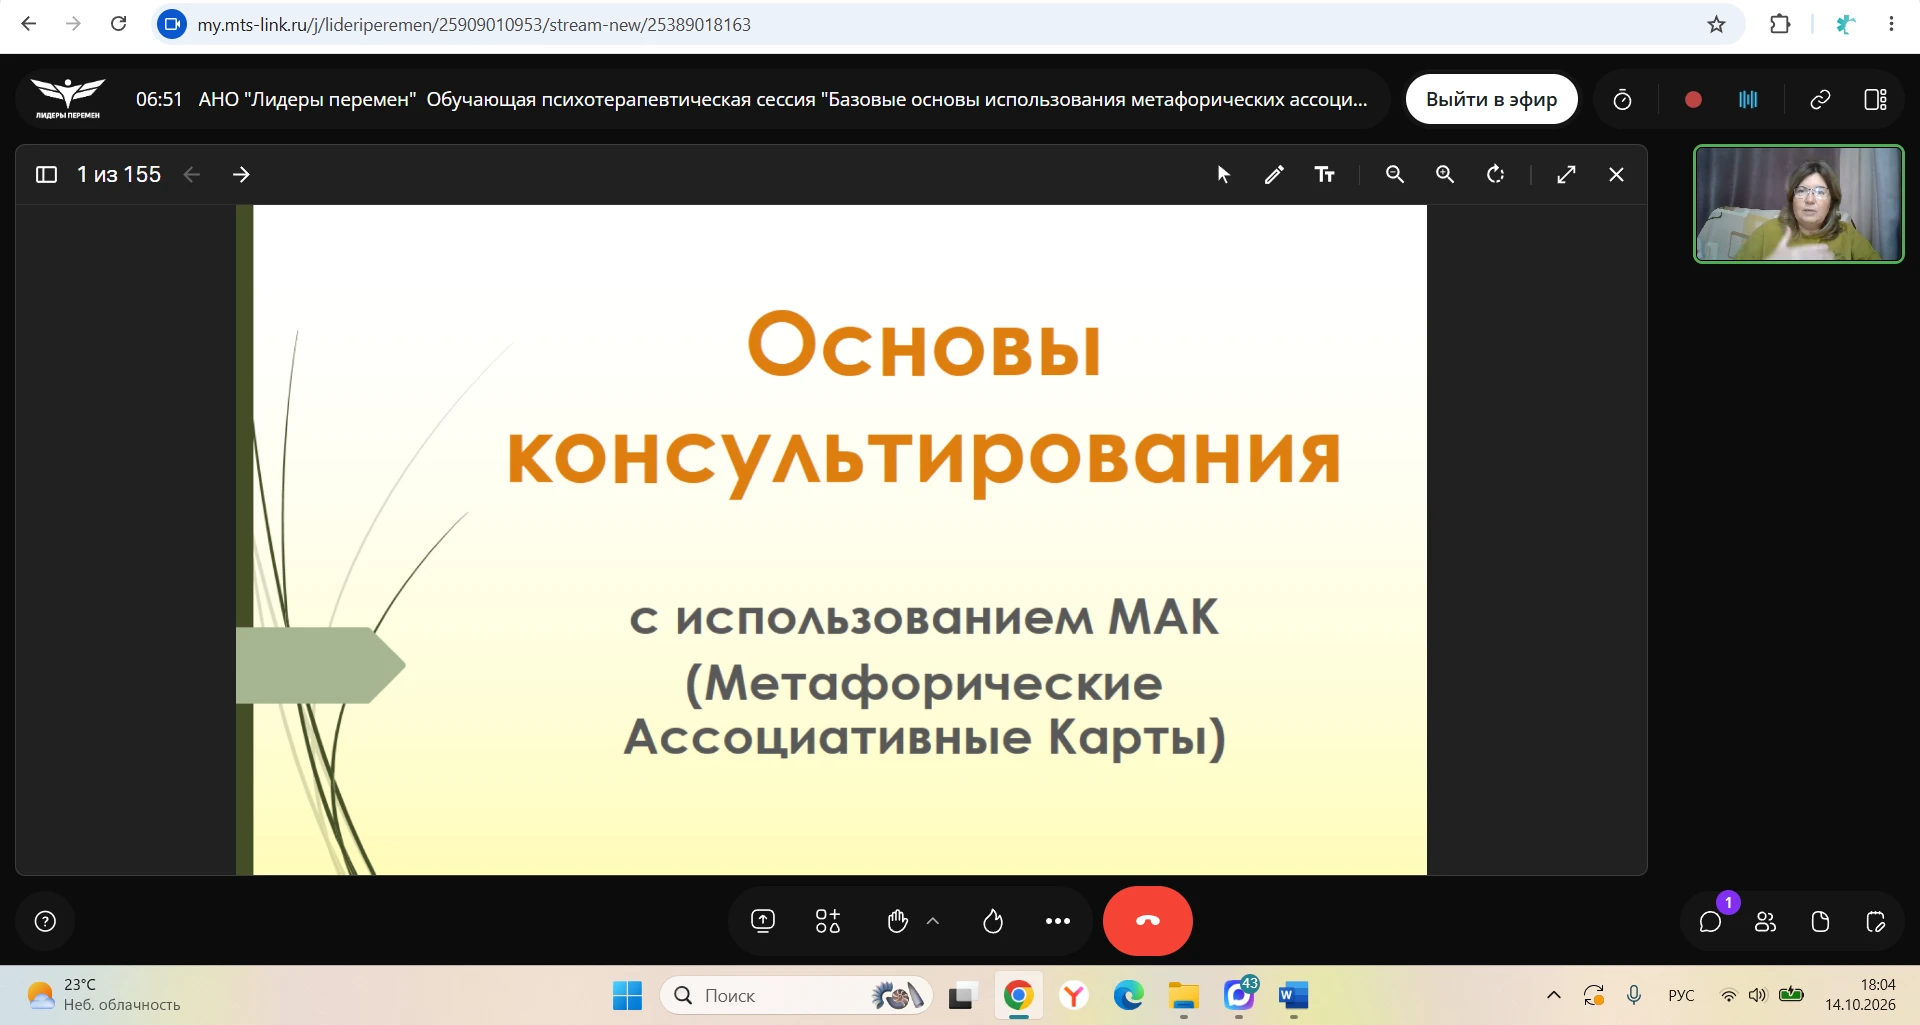Viewport: 1920px width, 1025px height.
Task: Copy the event link icon
Action: pos(1820,99)
